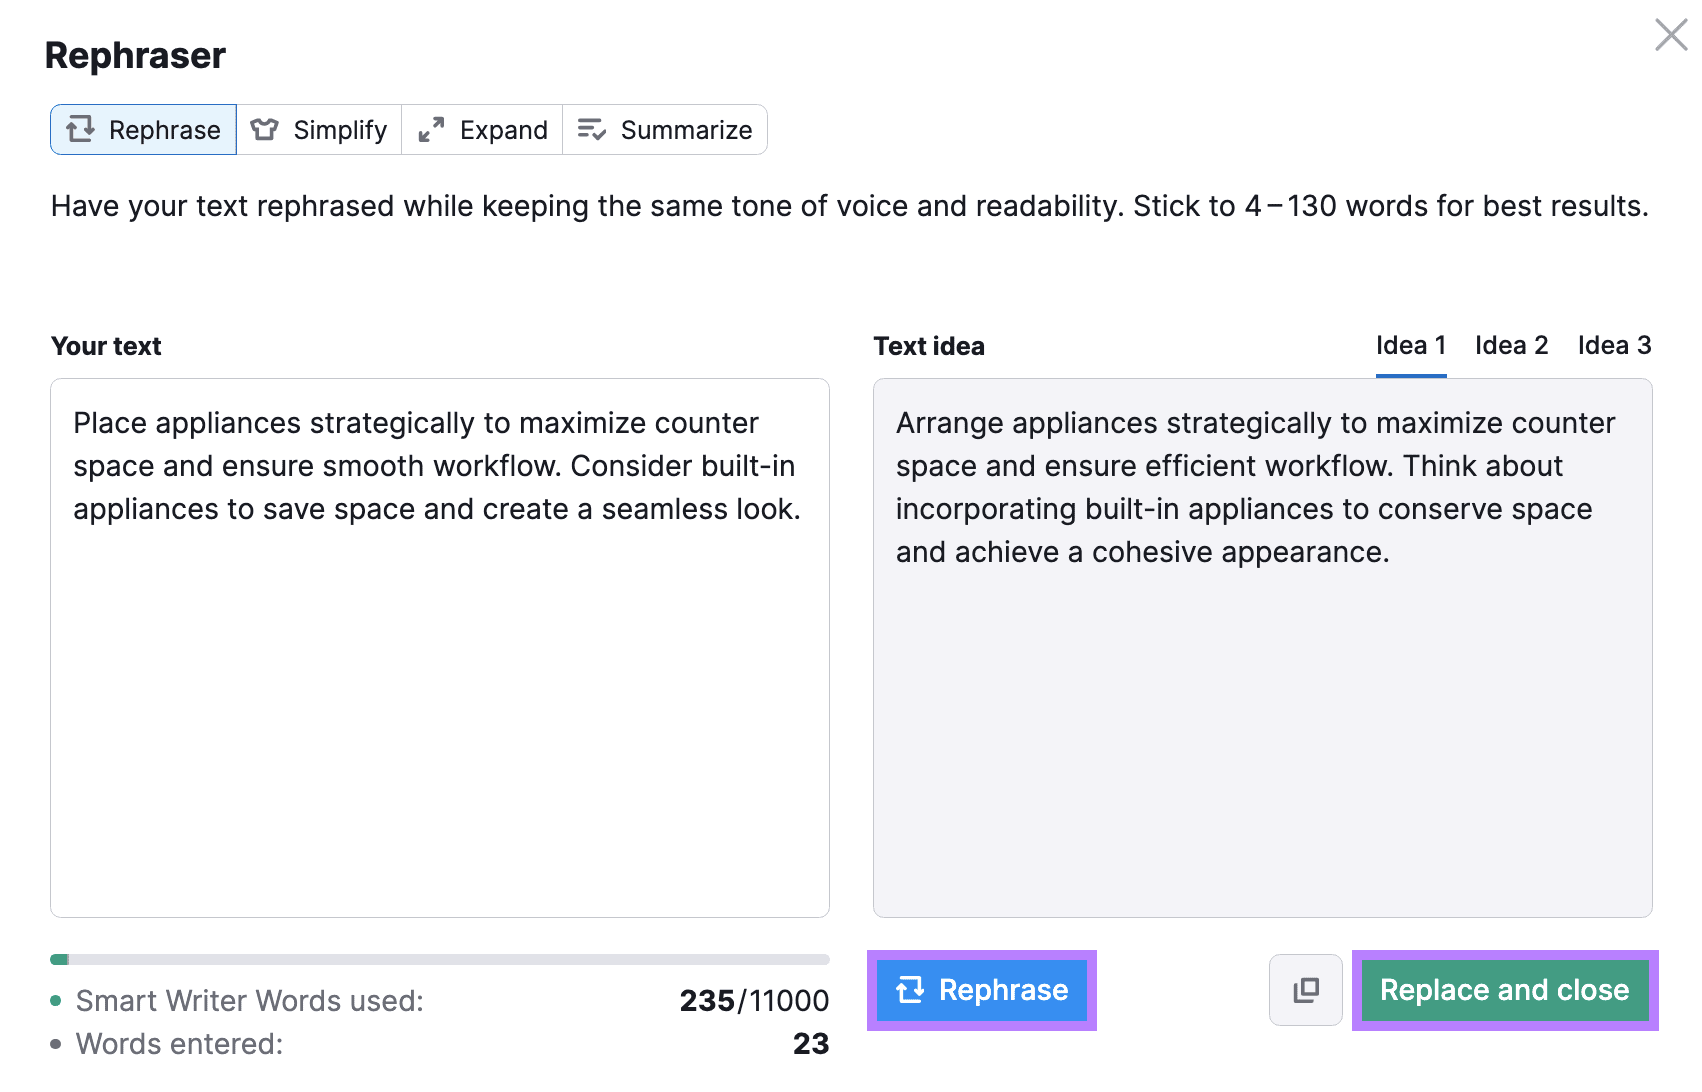Click the "Text idea" heading label
The image size is (1702, 1092).
[x=929, y=347]
